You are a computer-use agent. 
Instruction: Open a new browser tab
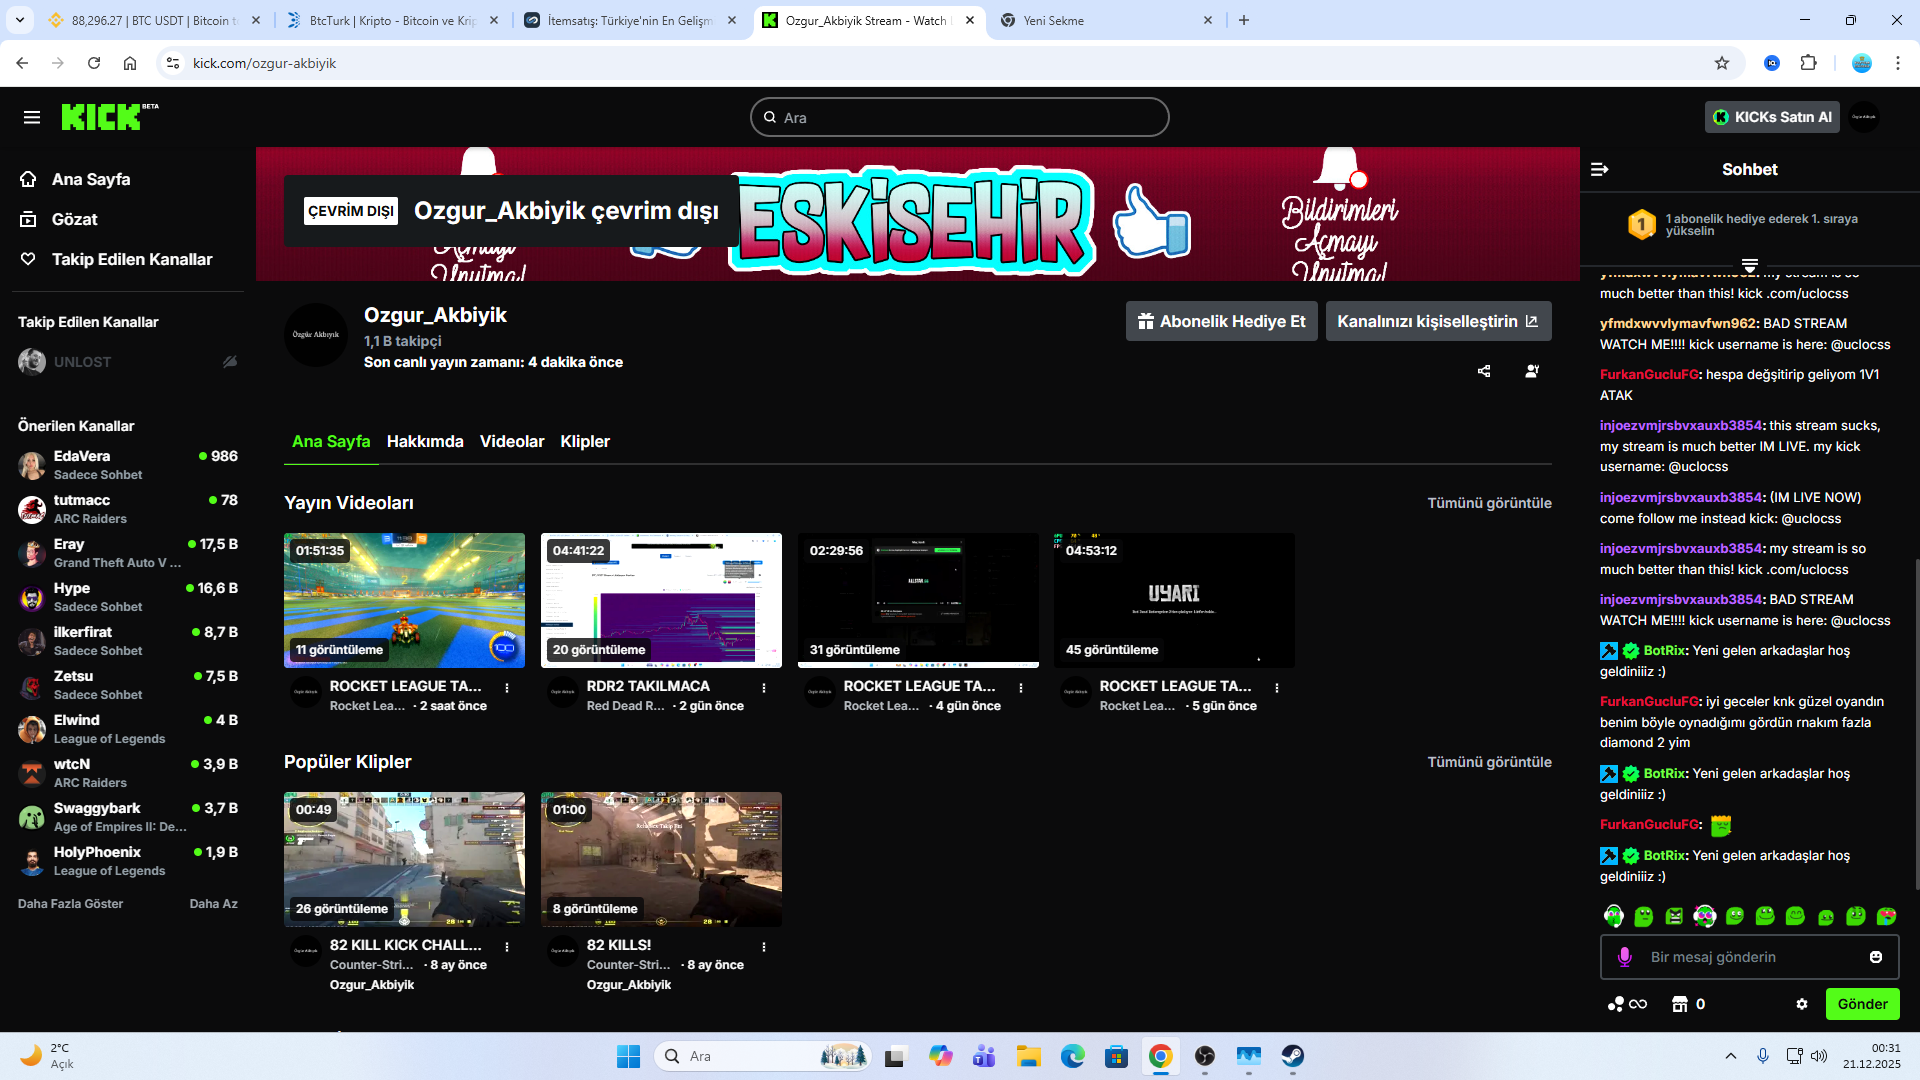click(1244, 20)
